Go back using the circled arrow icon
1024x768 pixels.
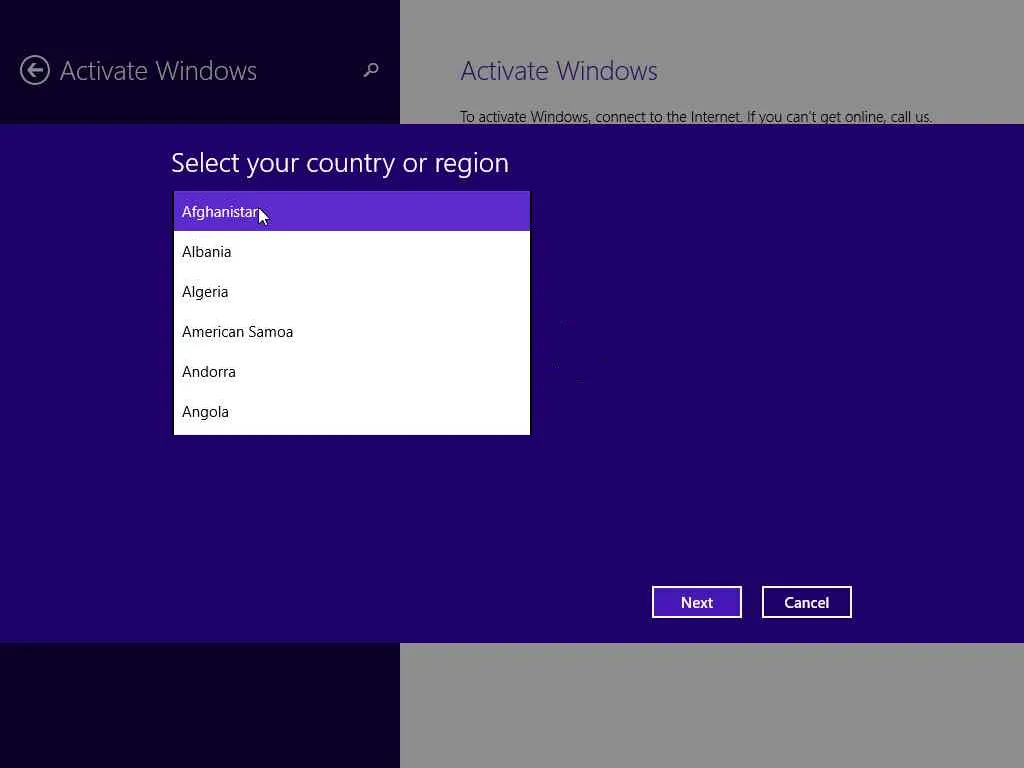35,71
